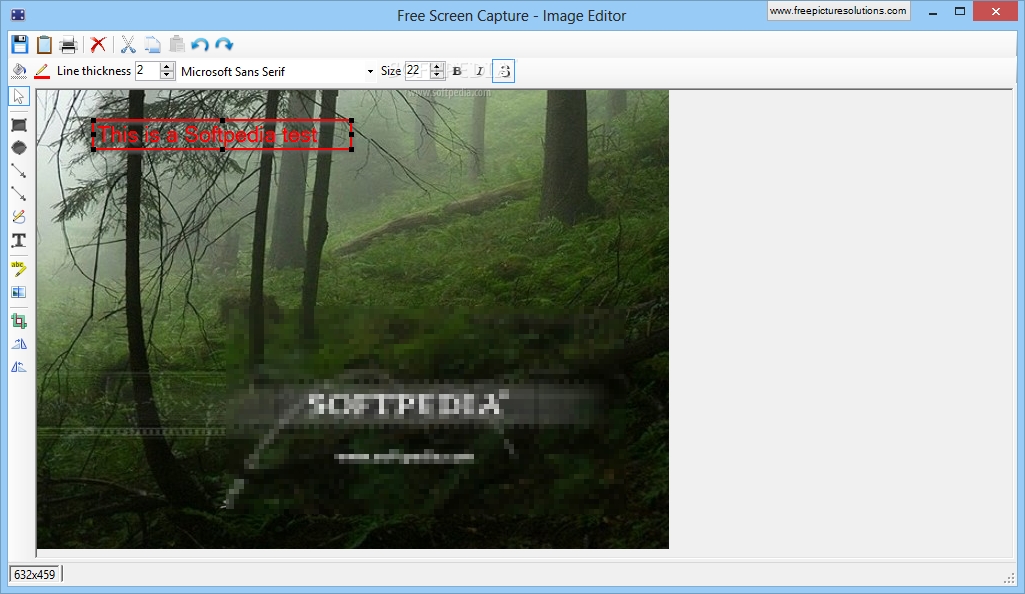Open www.freepicturesolutions.com link in the title bar

coord(838,10)
